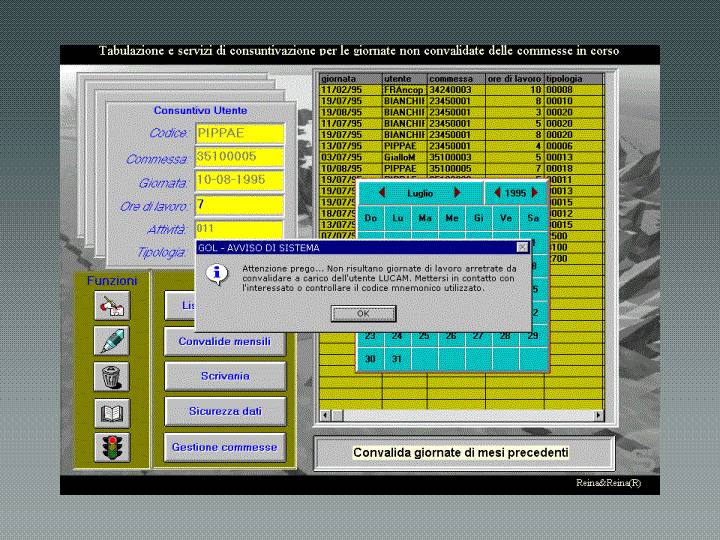Select the pen tool icon
The height and width of the screenshot is (540, 720).
[112, 341]
